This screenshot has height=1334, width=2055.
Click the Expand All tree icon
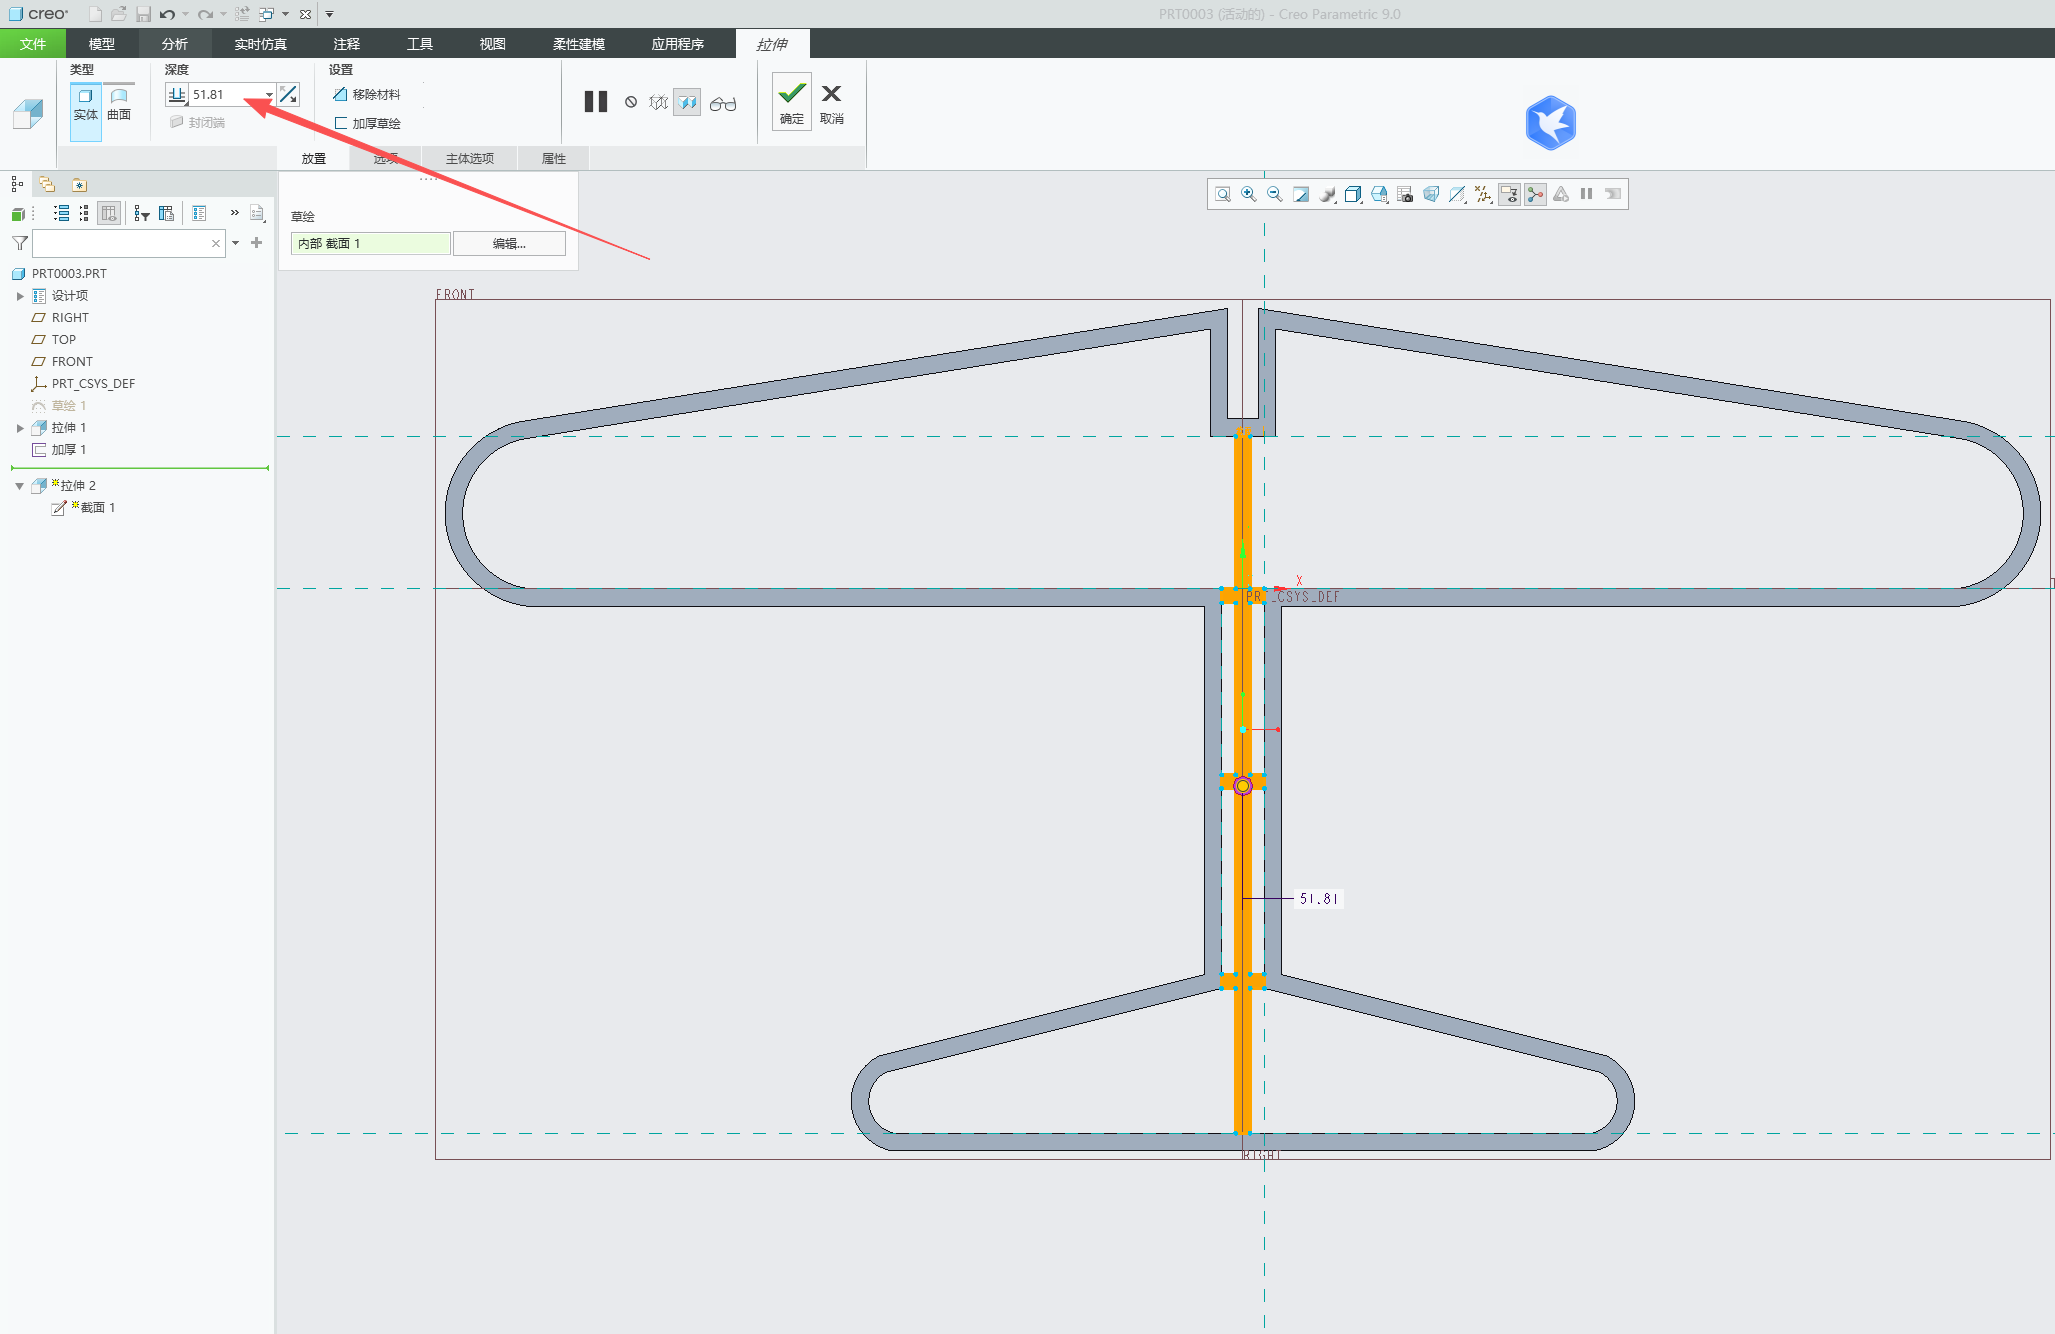(x=61, y=213)
